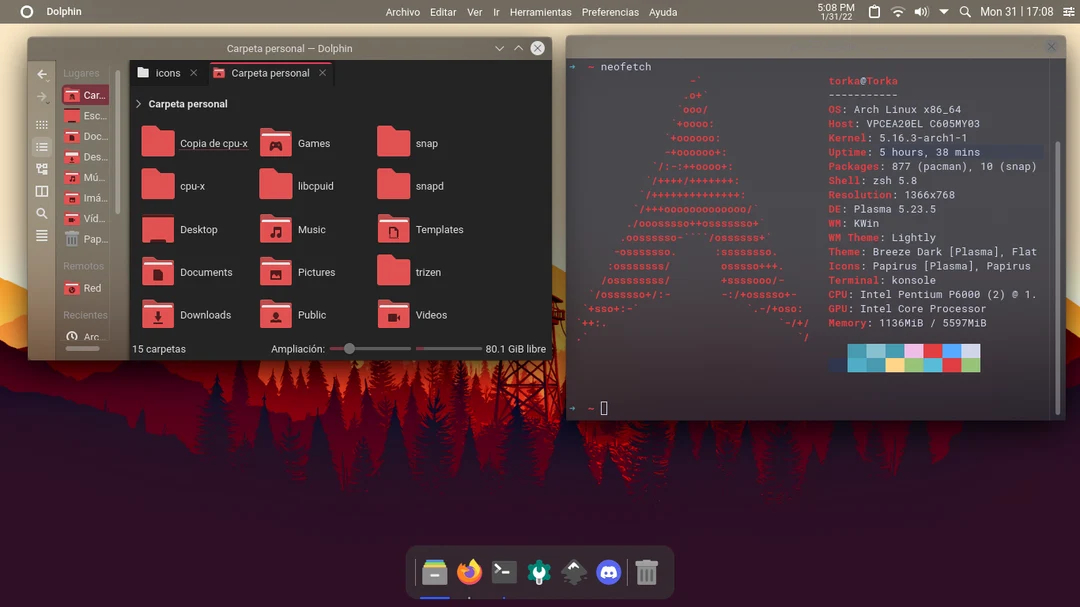
Task: Open the Trash icon in the dock
Action: (x=645, y=573)
